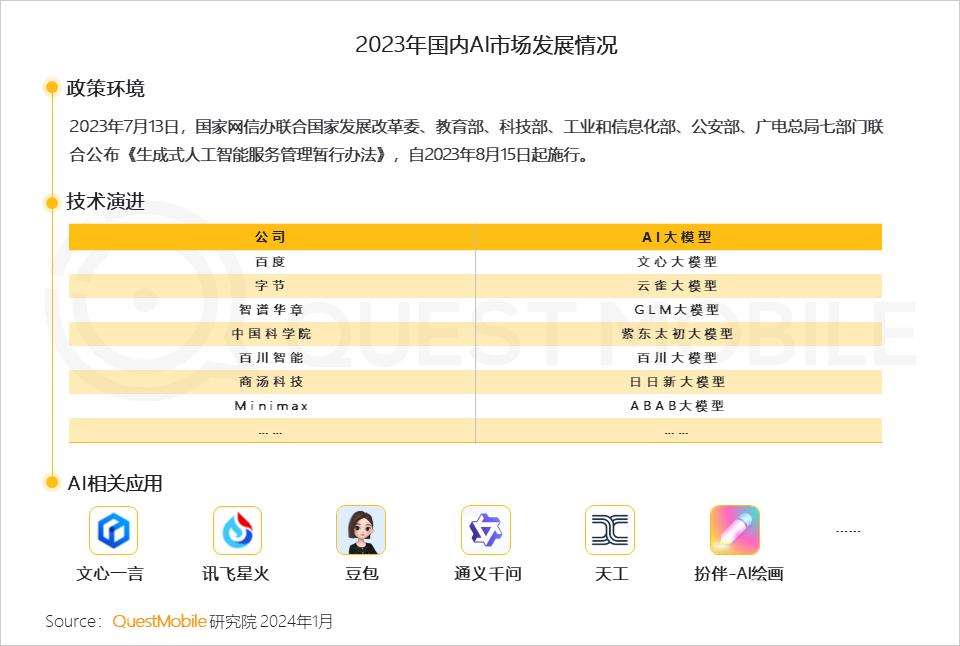Click the 云雀大模型 cell
Image resolution: width=960 pixels, height=646 pixels.
[678, 286]
